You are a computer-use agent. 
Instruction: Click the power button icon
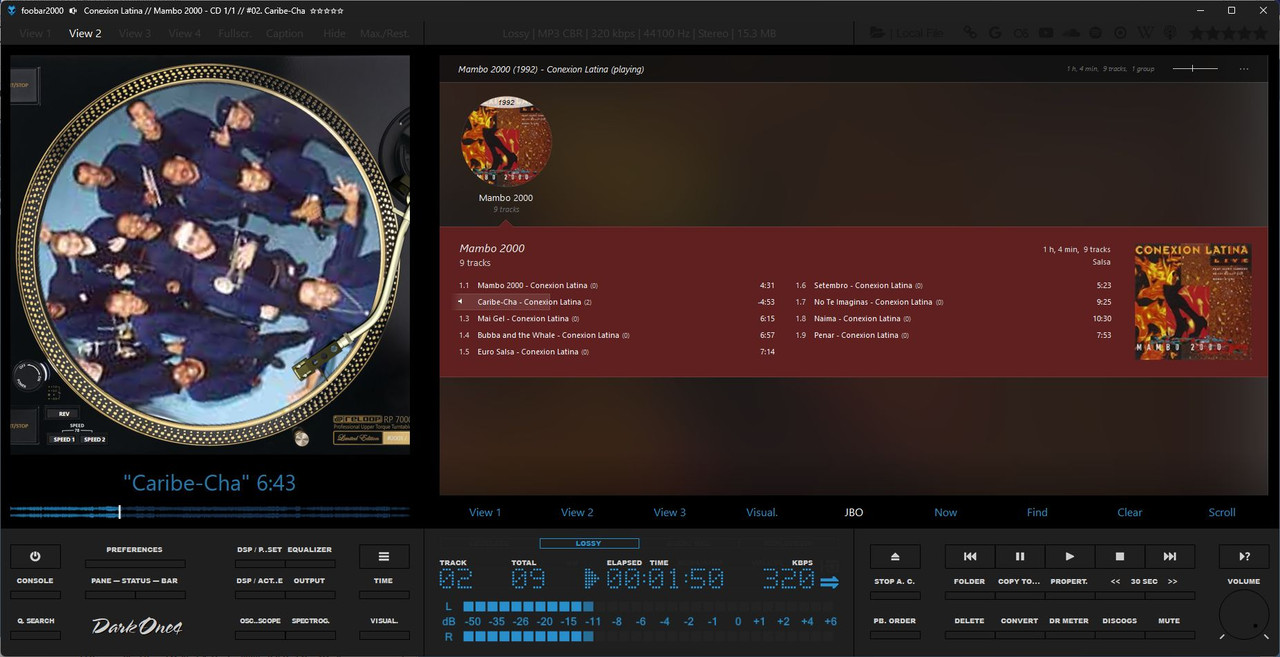point(35,557)
